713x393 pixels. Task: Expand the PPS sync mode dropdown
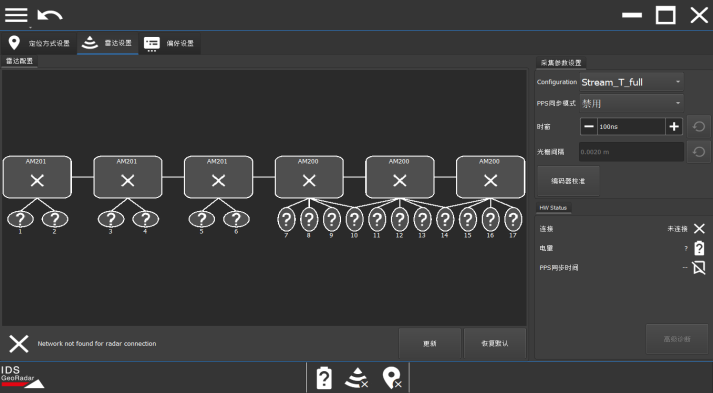[x=631, y=104]
